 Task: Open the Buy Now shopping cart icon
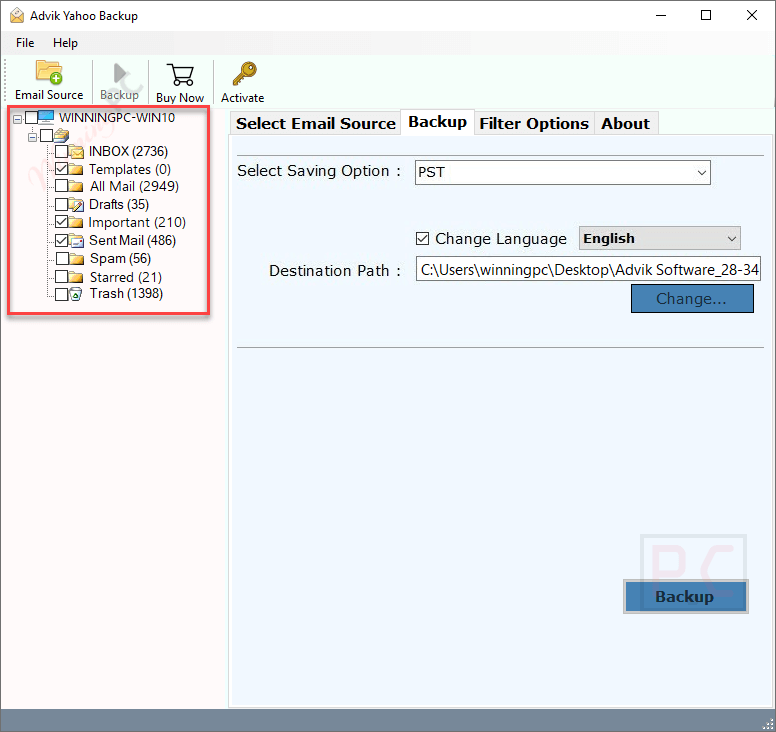click(x=180, y=75)
